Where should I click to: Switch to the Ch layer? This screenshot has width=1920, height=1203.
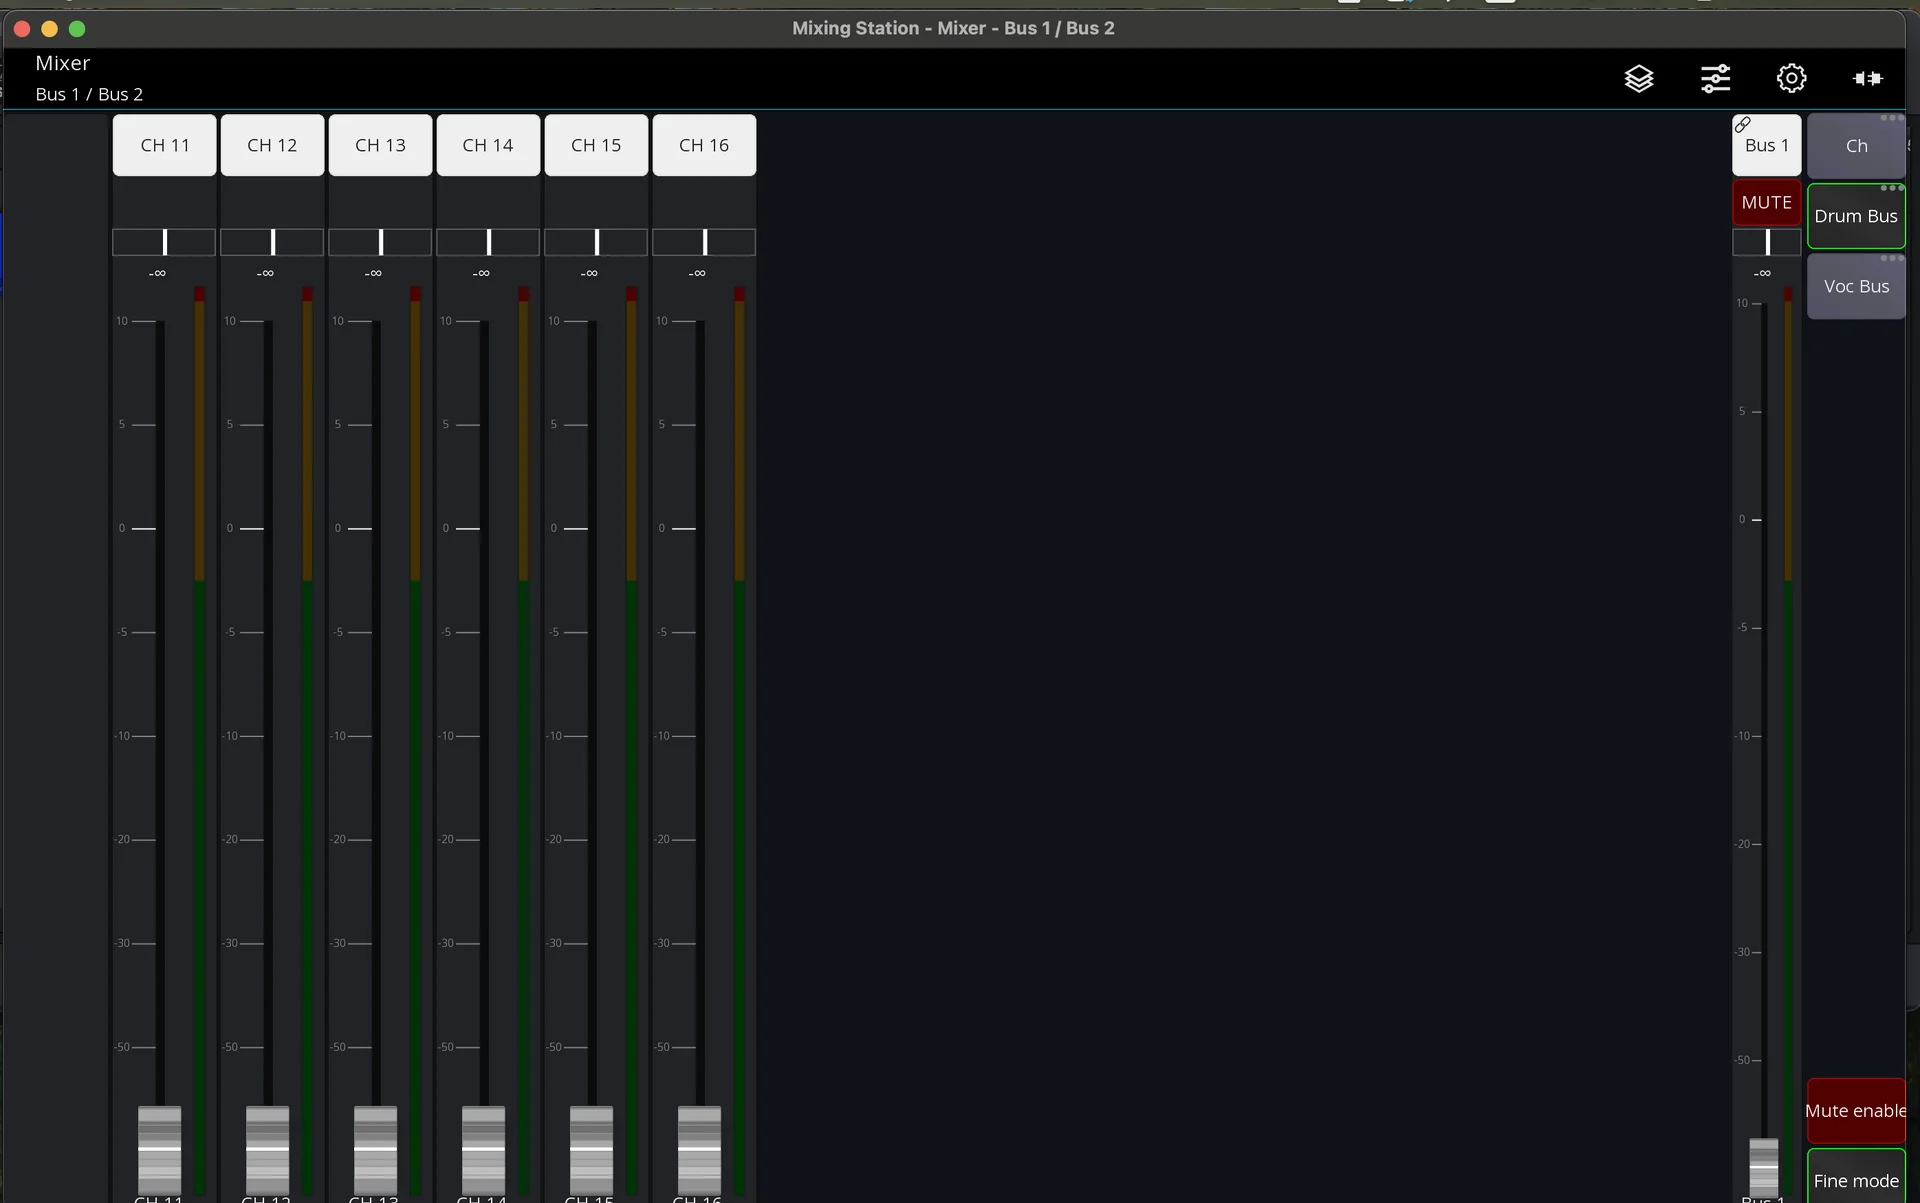[x=1855, y=148]
